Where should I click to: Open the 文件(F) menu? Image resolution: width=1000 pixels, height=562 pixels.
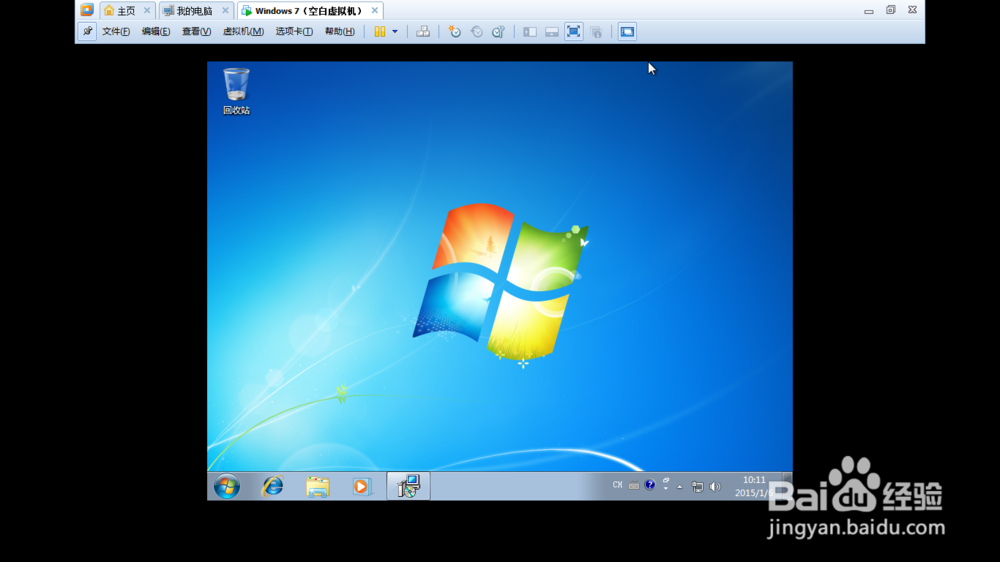(116, 31)
